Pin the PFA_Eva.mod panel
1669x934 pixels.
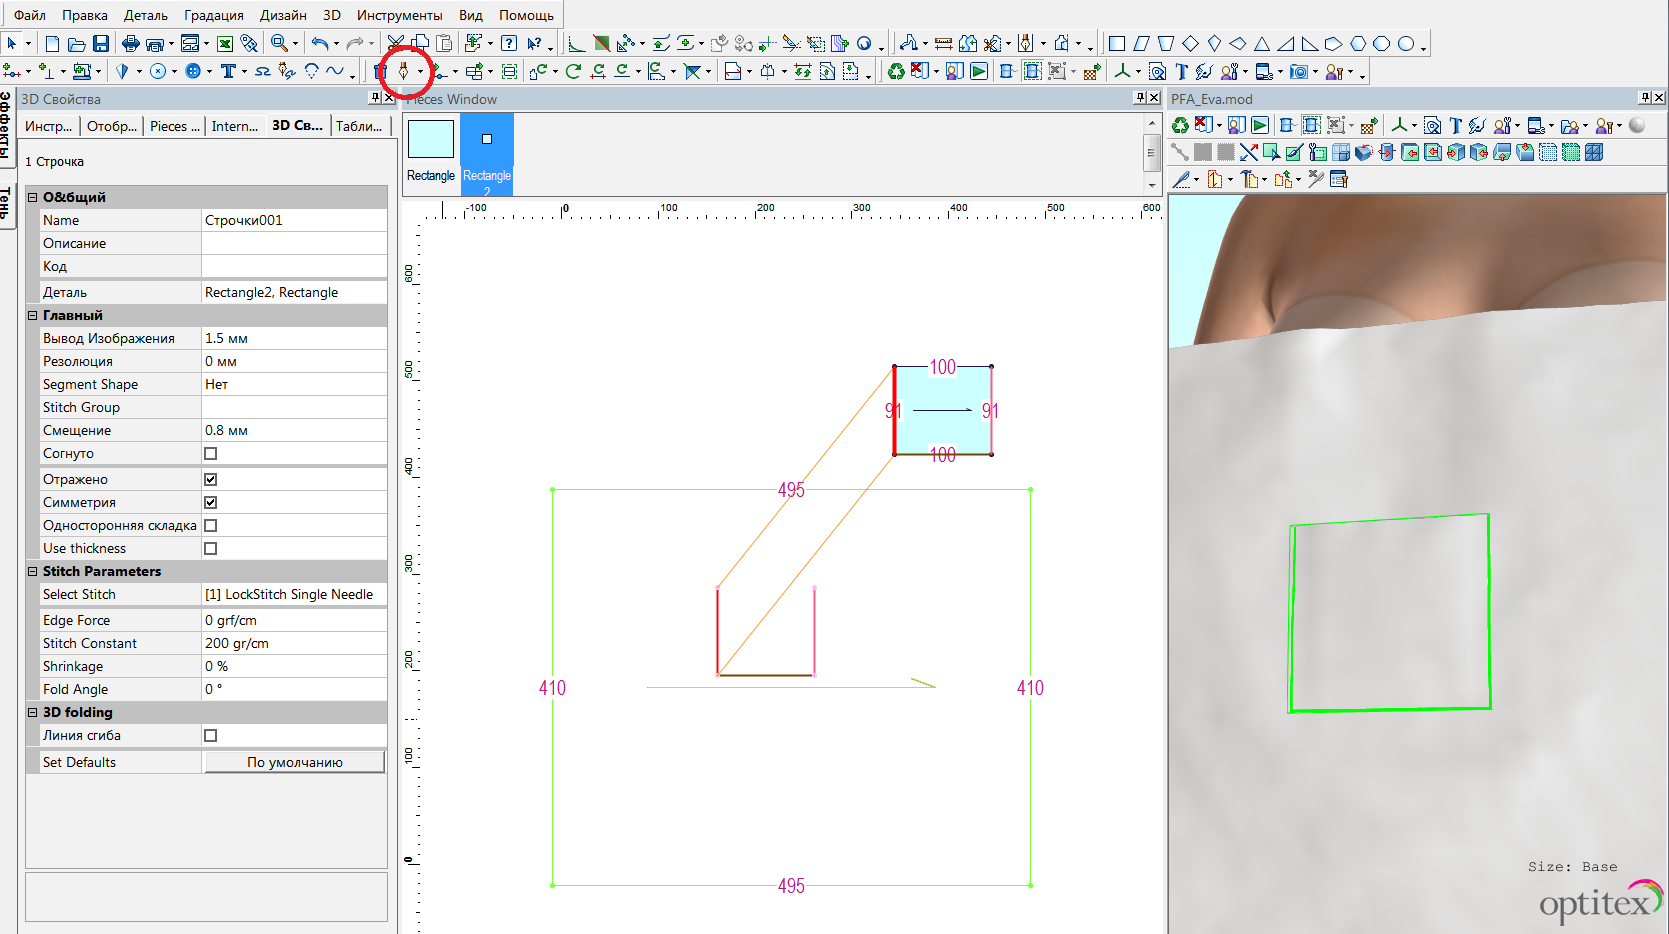pyautogui.click(x=1645, y=98)
